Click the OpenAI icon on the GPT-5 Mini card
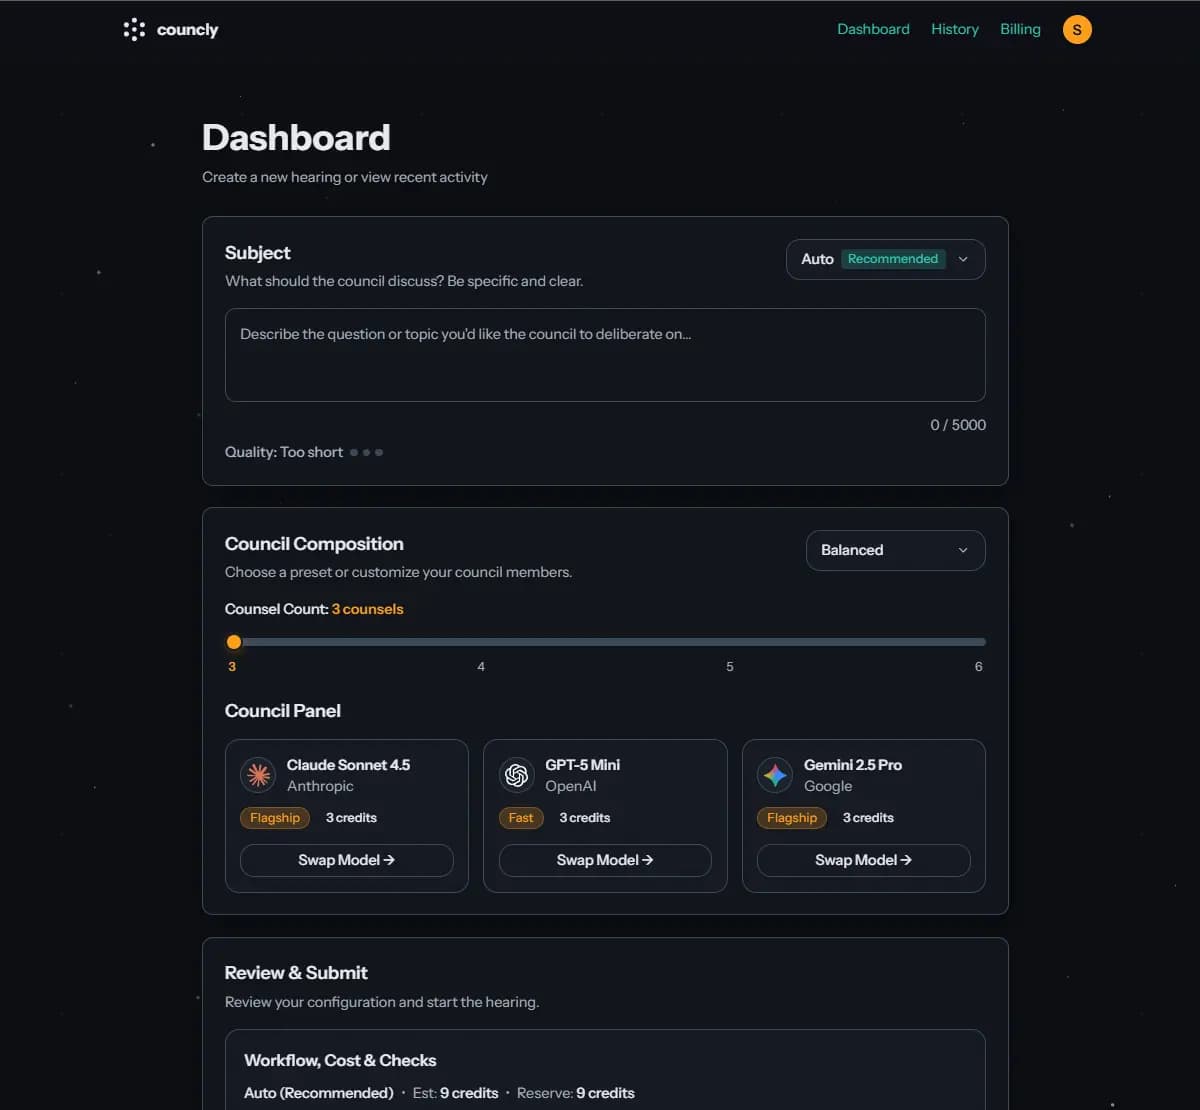The height and width of the screenshot is (1110, 1200). click(x=516, y=775)
